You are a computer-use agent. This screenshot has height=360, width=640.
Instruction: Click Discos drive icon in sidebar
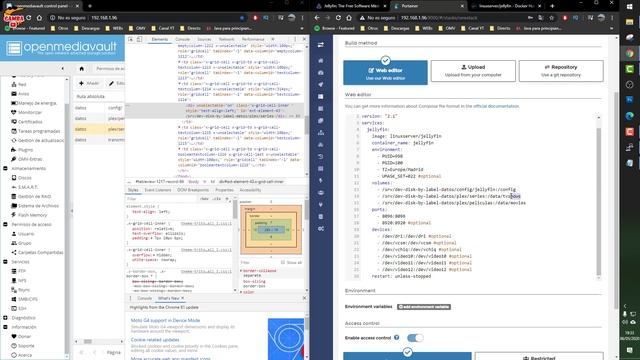tap(14, 178)
